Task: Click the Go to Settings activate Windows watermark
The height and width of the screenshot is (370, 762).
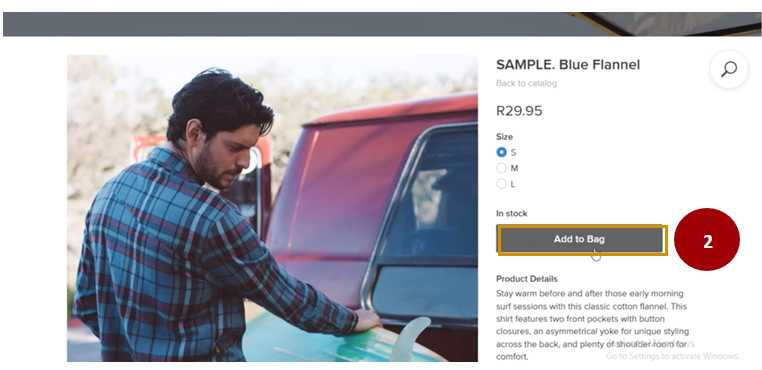Action: [x=672, y=356]
